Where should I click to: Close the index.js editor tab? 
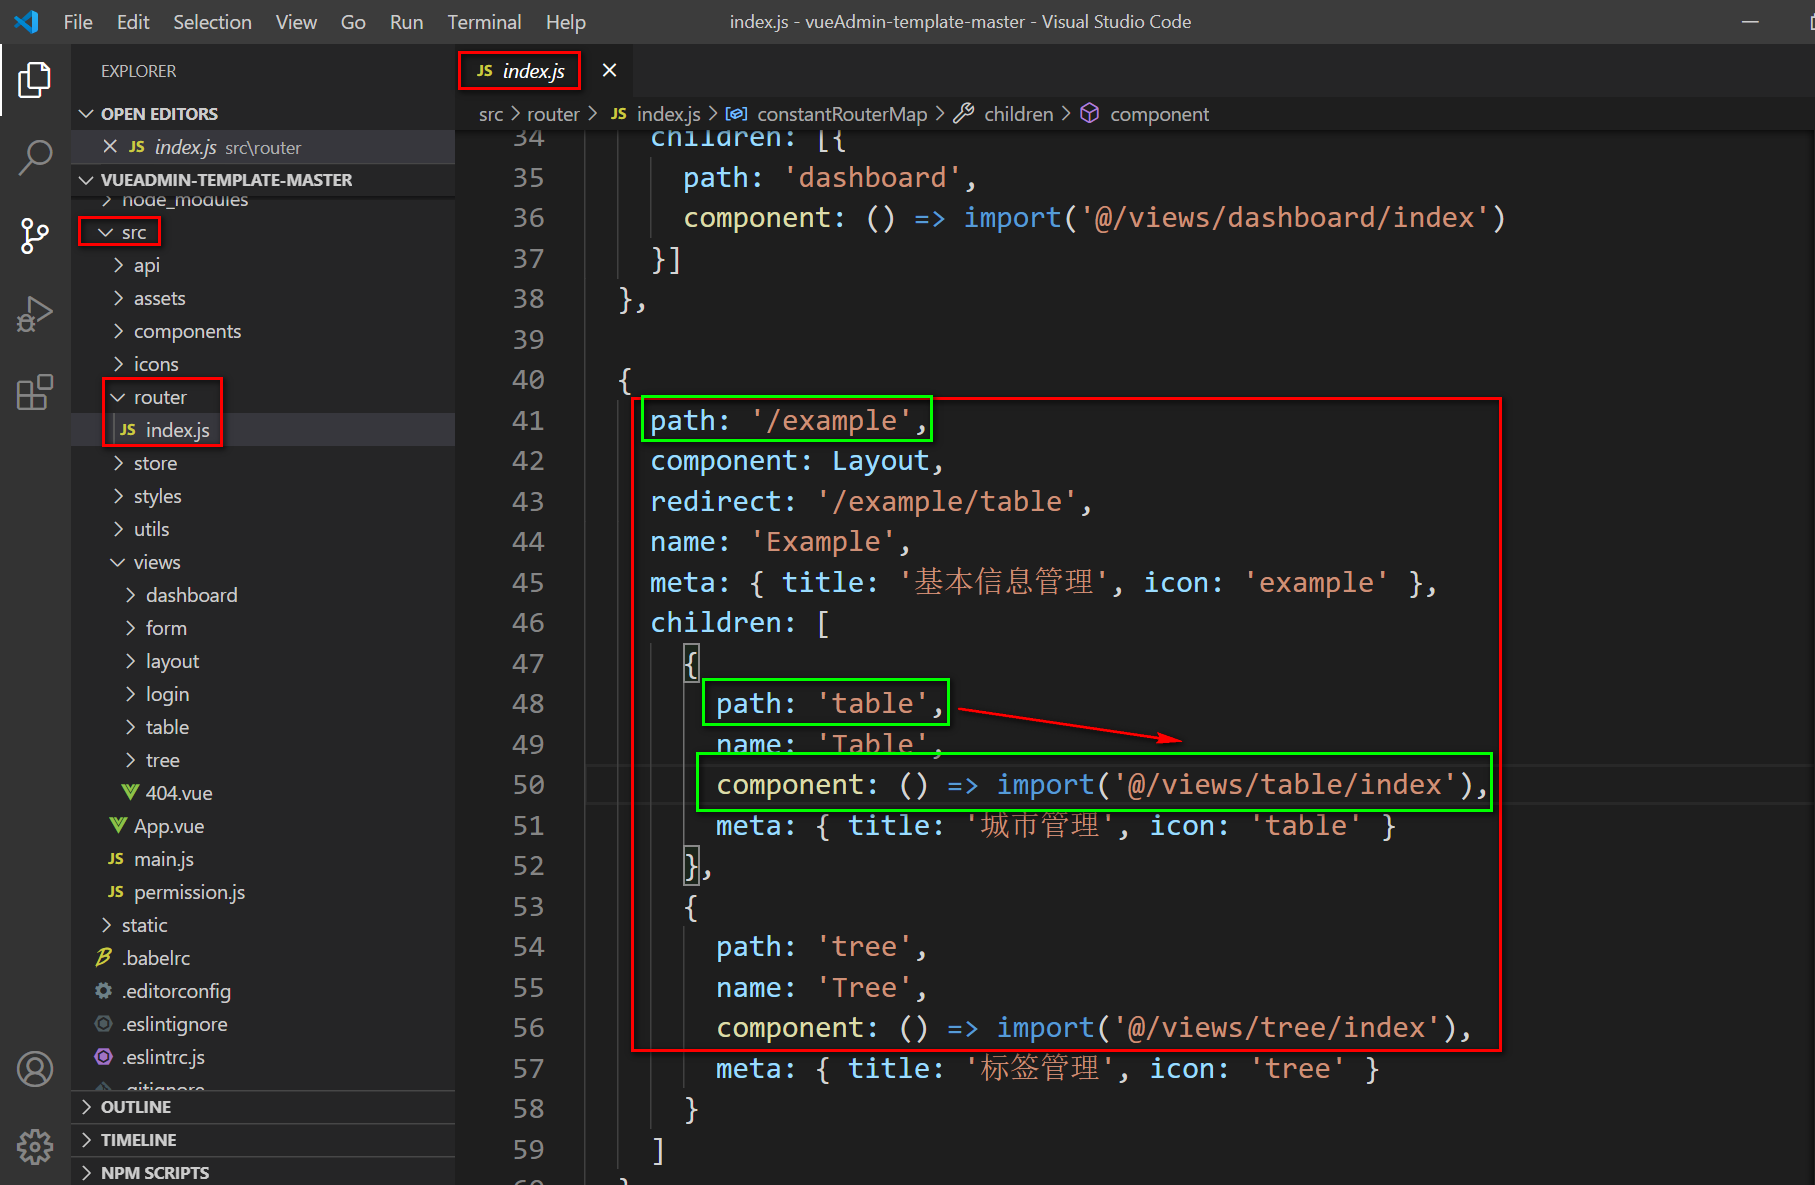609,70
